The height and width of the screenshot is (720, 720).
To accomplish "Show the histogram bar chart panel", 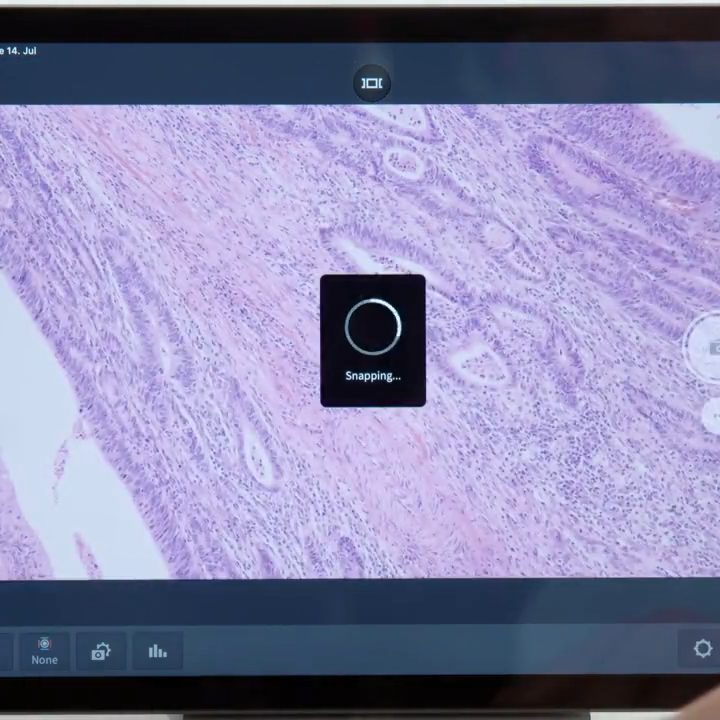I will click(x=158, y=651).
